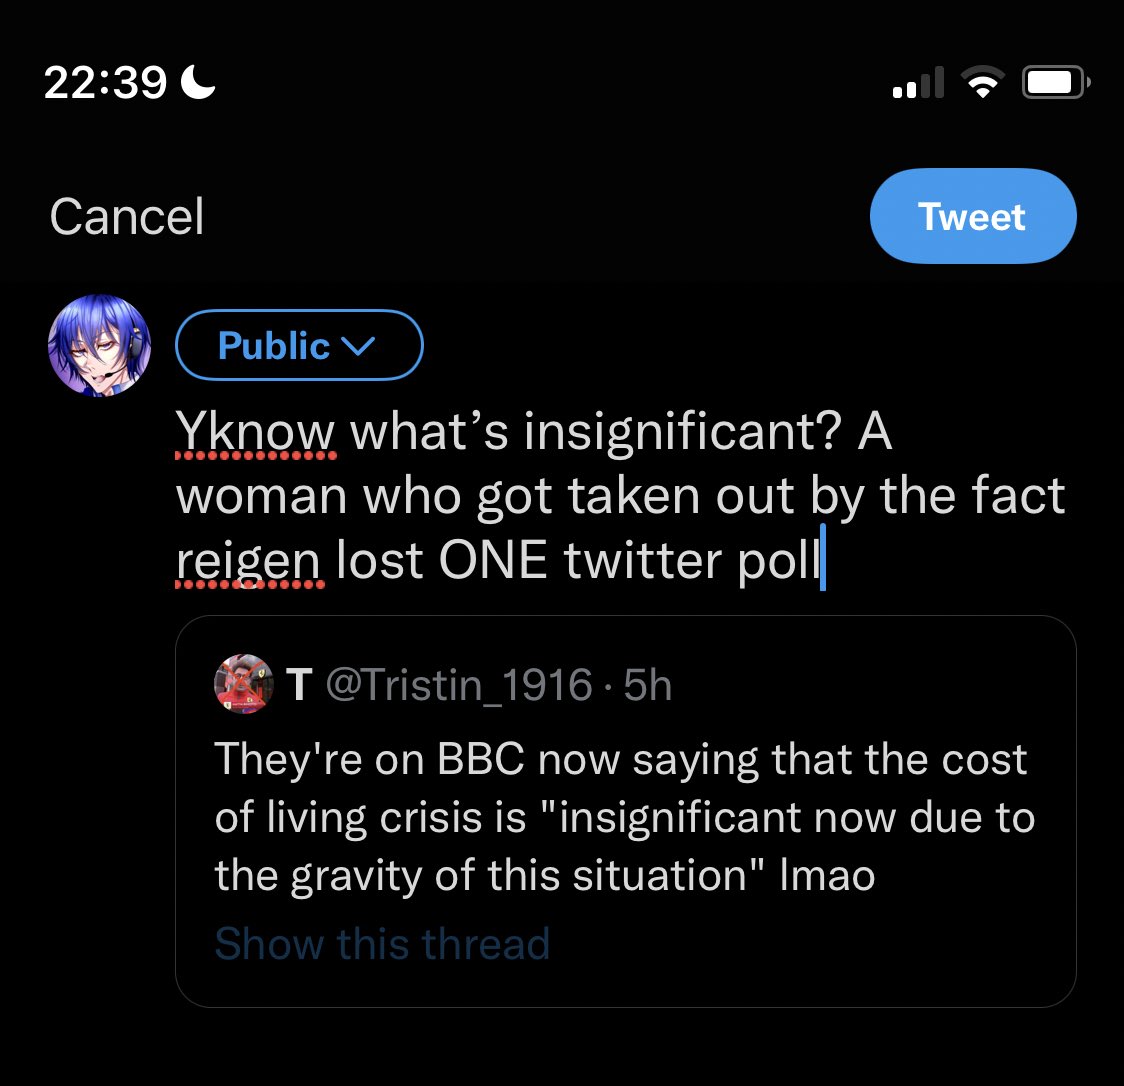Tap the underlined word reigen
The width and height of the screenshot is (1124, 1086).
click(248, 560)
